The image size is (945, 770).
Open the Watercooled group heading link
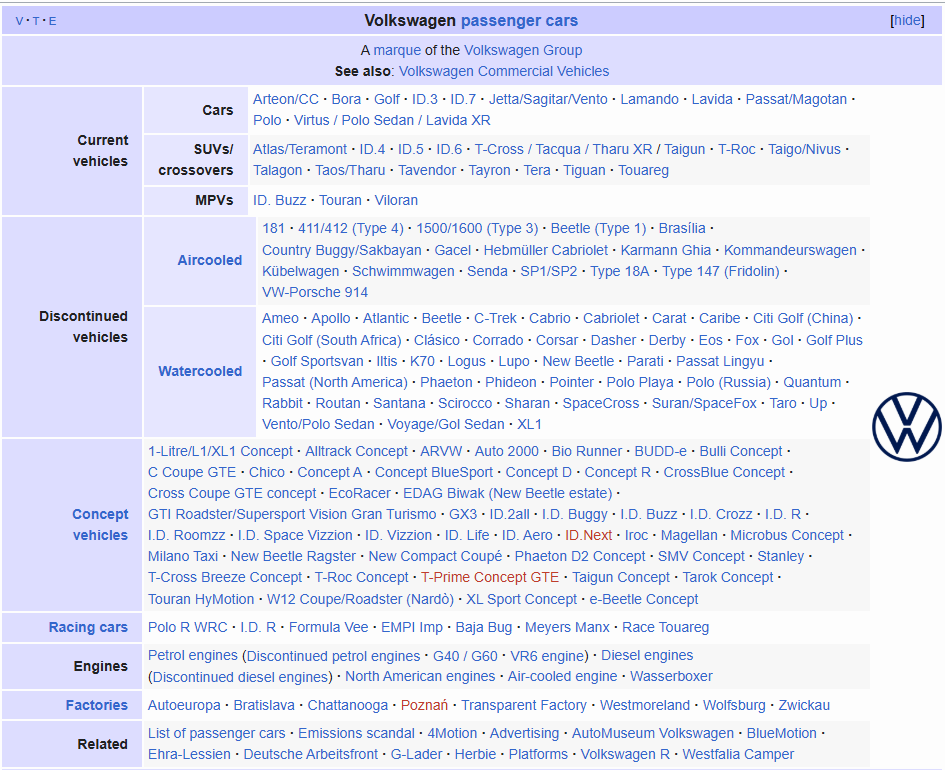(x=200, y=371)
